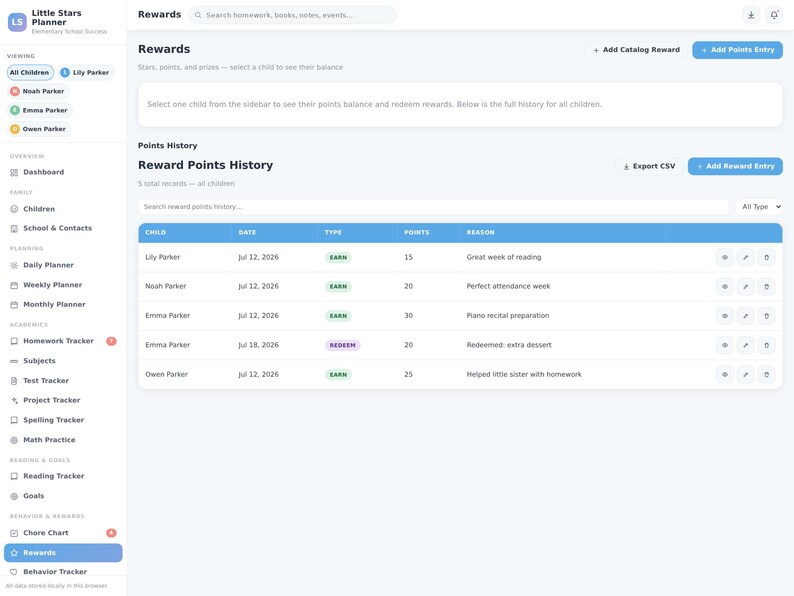View details of Lily Parker's reward entry

tap(725, 257)
